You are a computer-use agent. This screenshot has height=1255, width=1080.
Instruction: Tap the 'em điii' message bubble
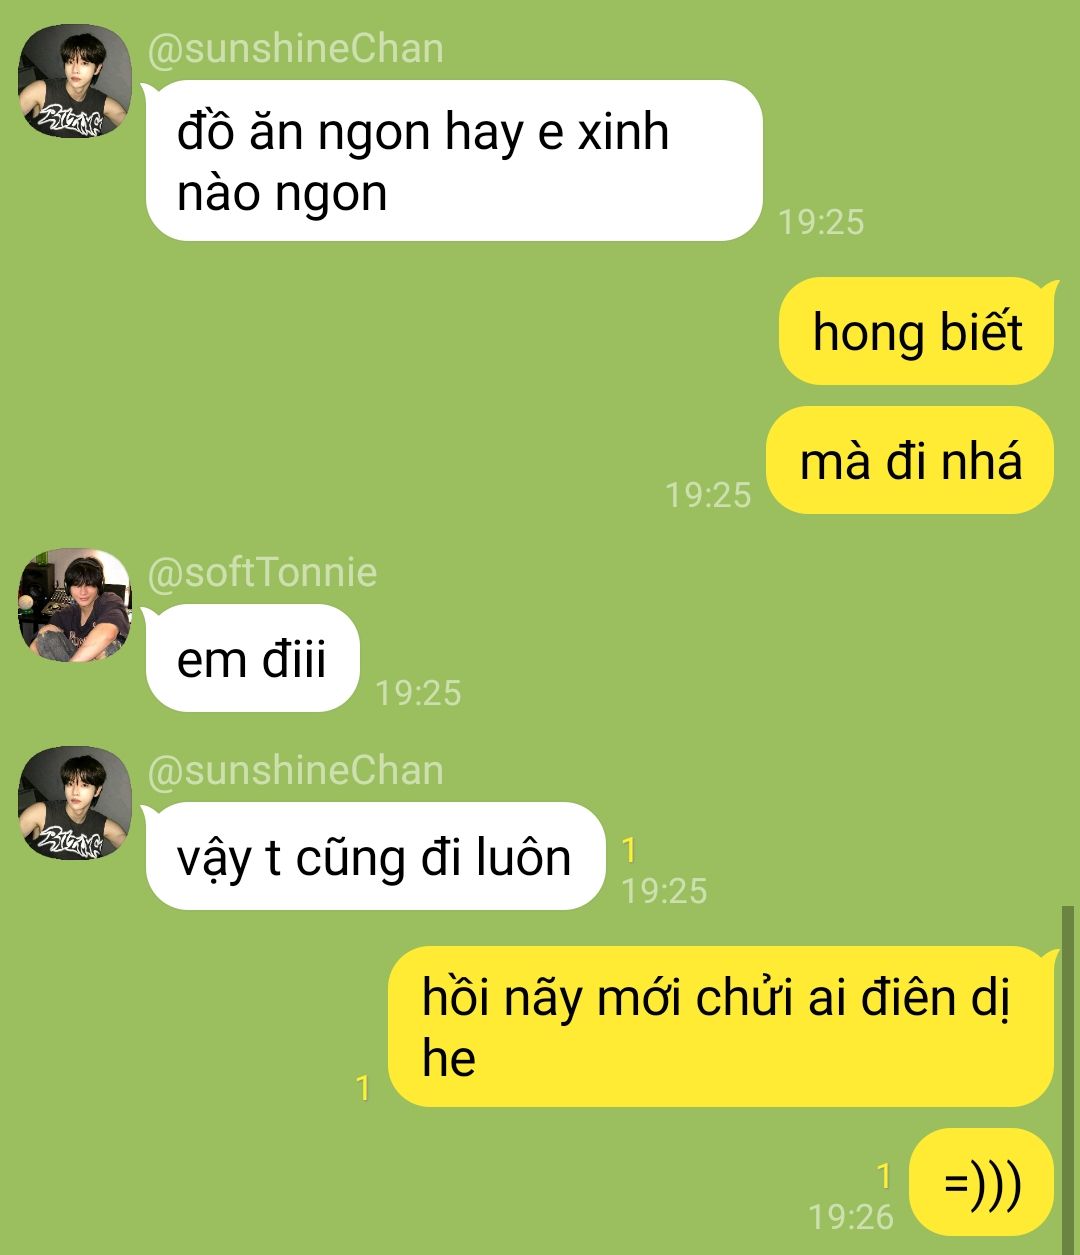252,658
